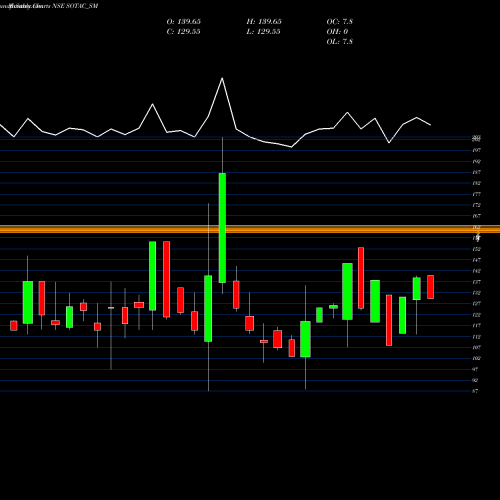Click the 'OL: 7.8' reading
Viewport: 500px width, 500px height.
[340, 42]
